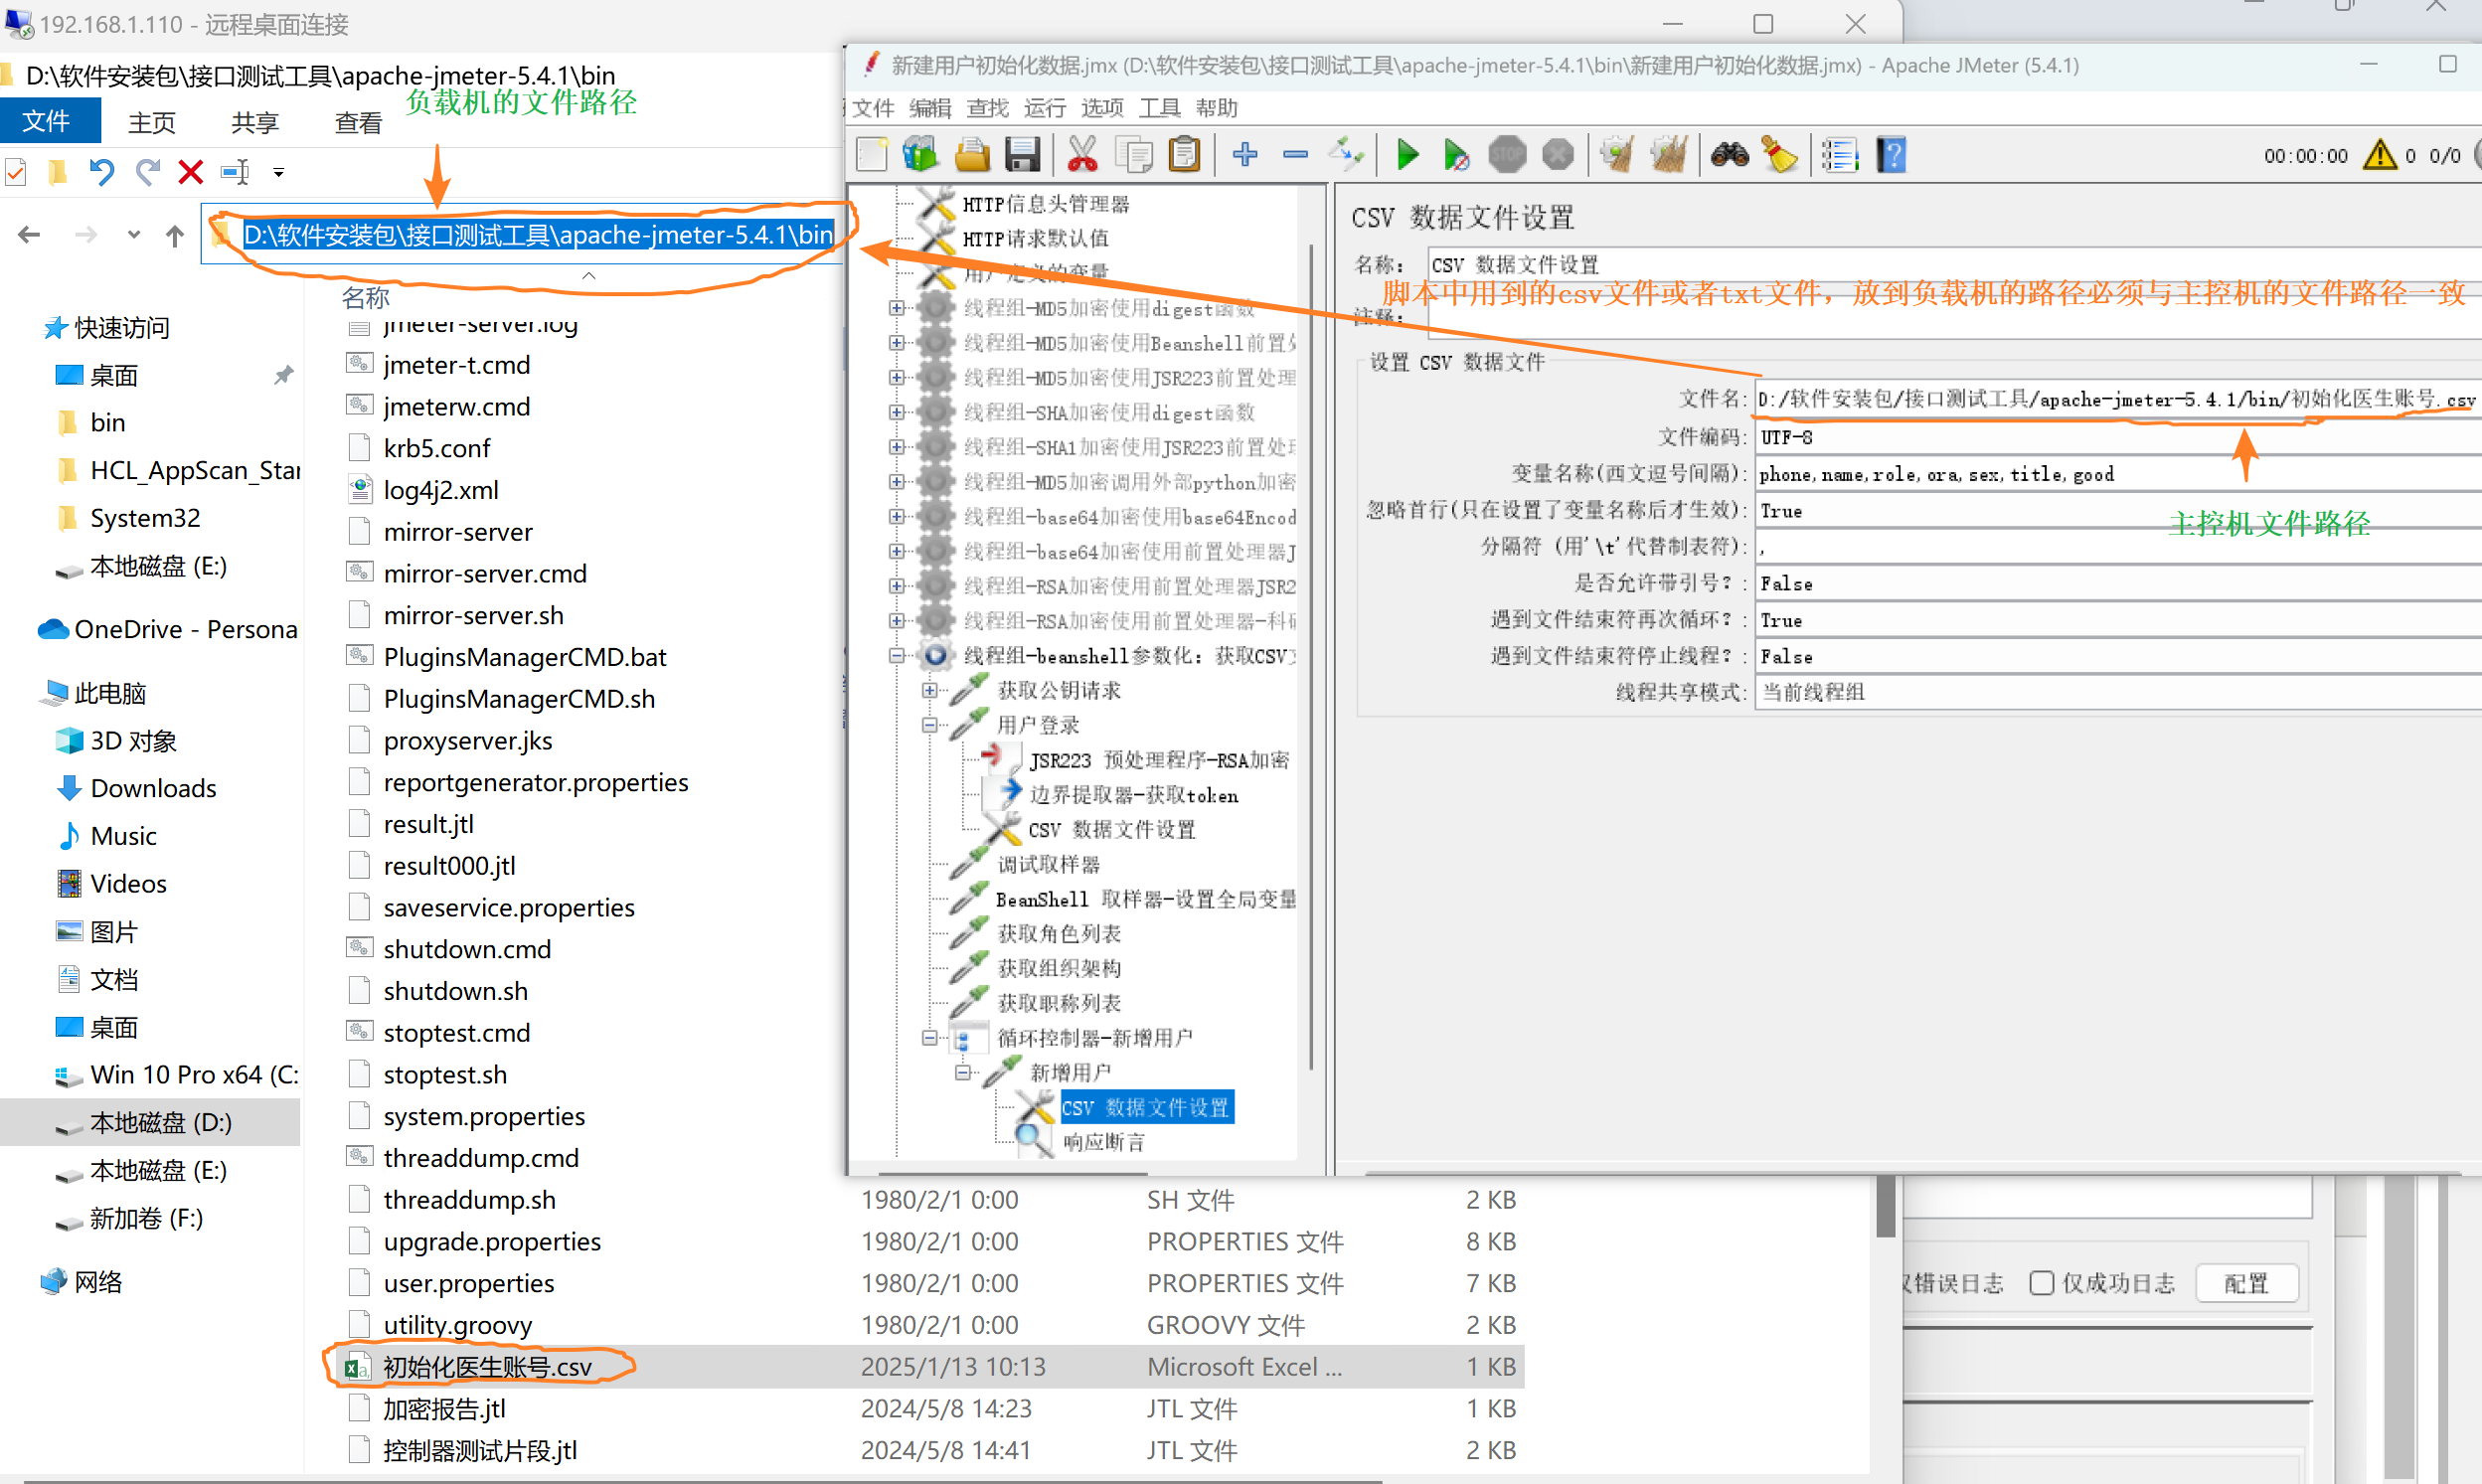Click the green Start test run icon
Image resolution: width=2482 pixels, height=1484 pixels.
1407,155
